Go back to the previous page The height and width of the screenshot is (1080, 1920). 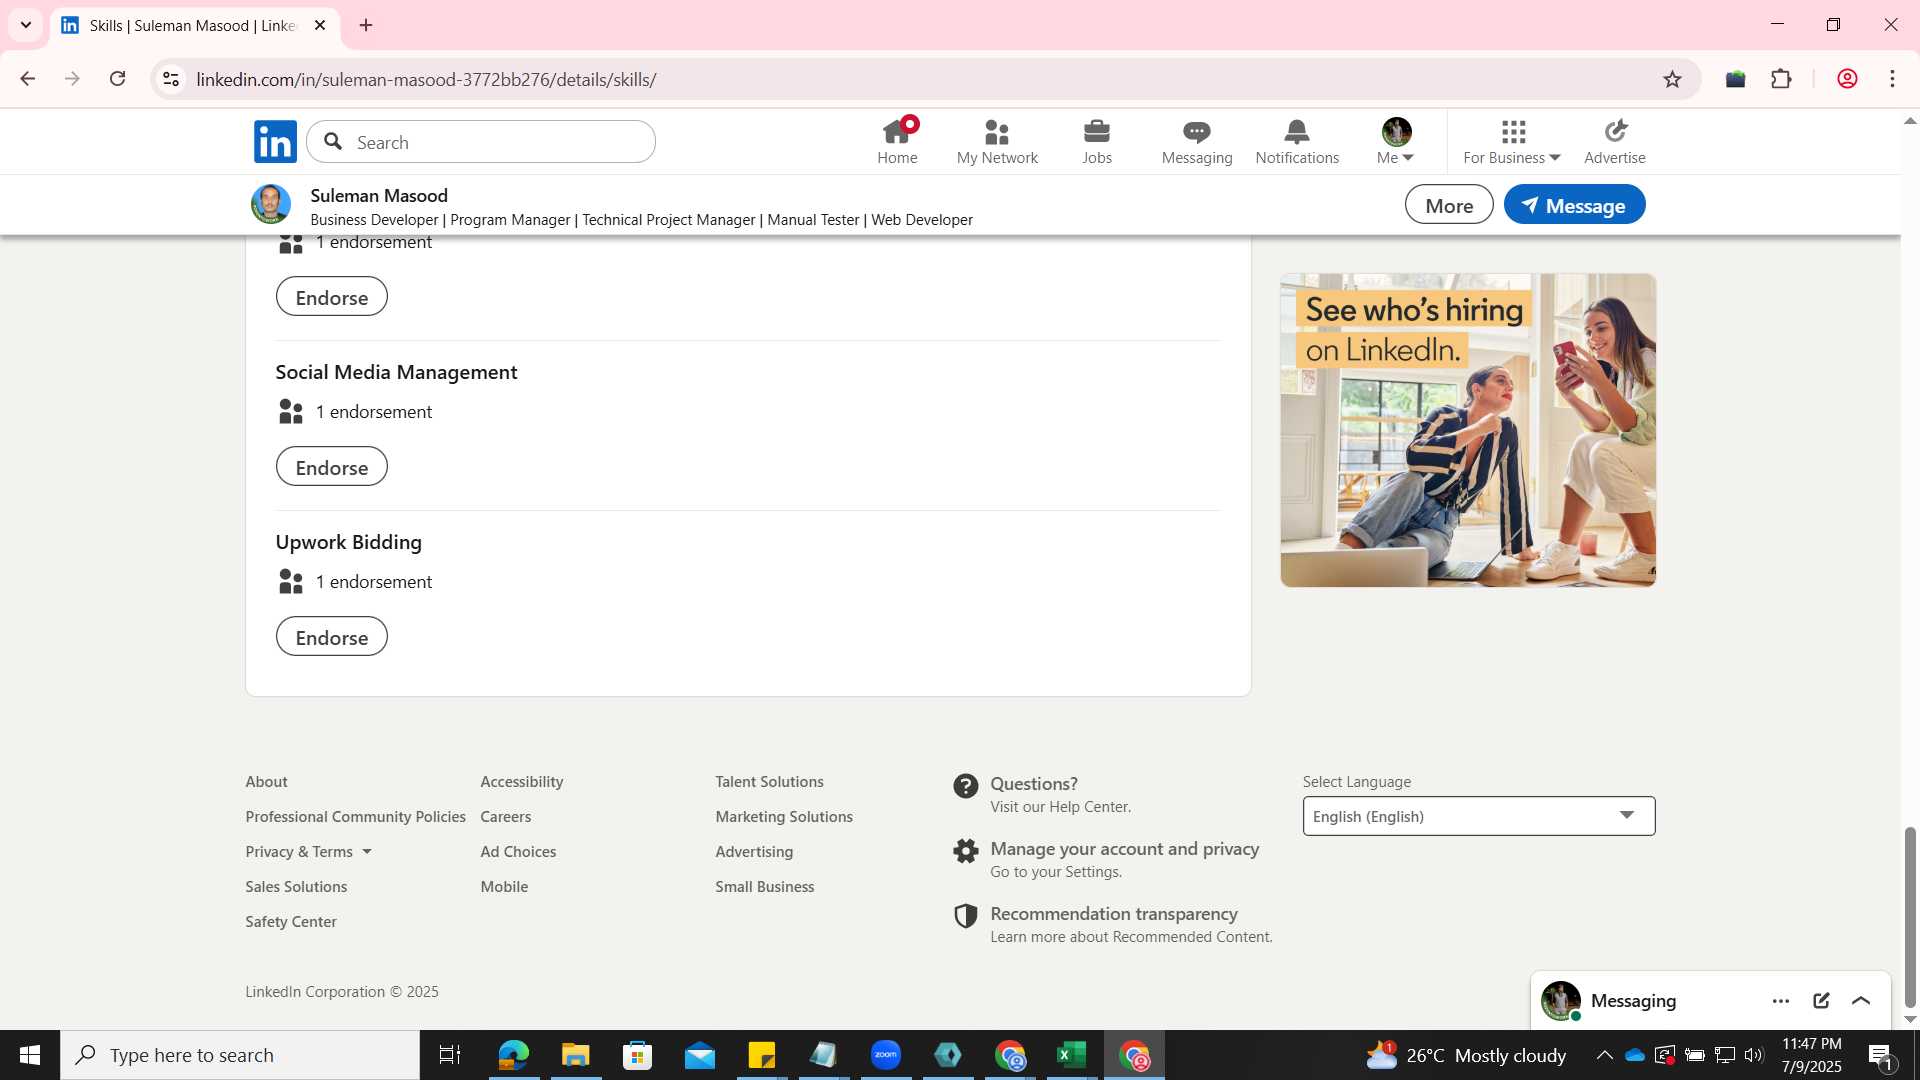(28, 79)
